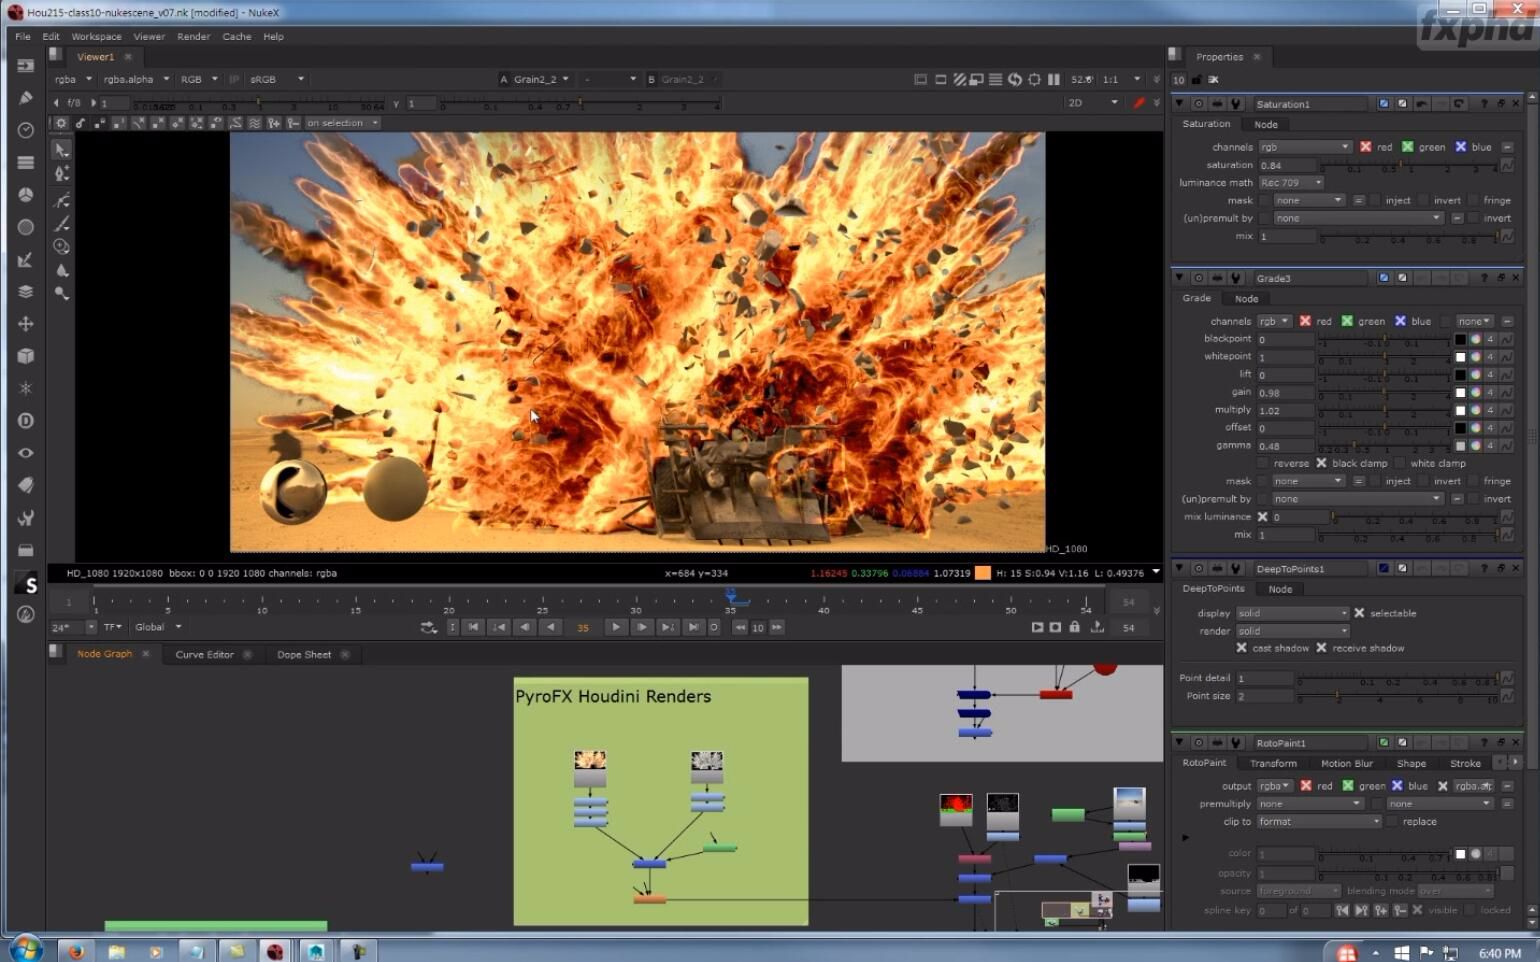Lock the Properties panel with lock icon
1540x962 pixels.
pos(1196,80)
